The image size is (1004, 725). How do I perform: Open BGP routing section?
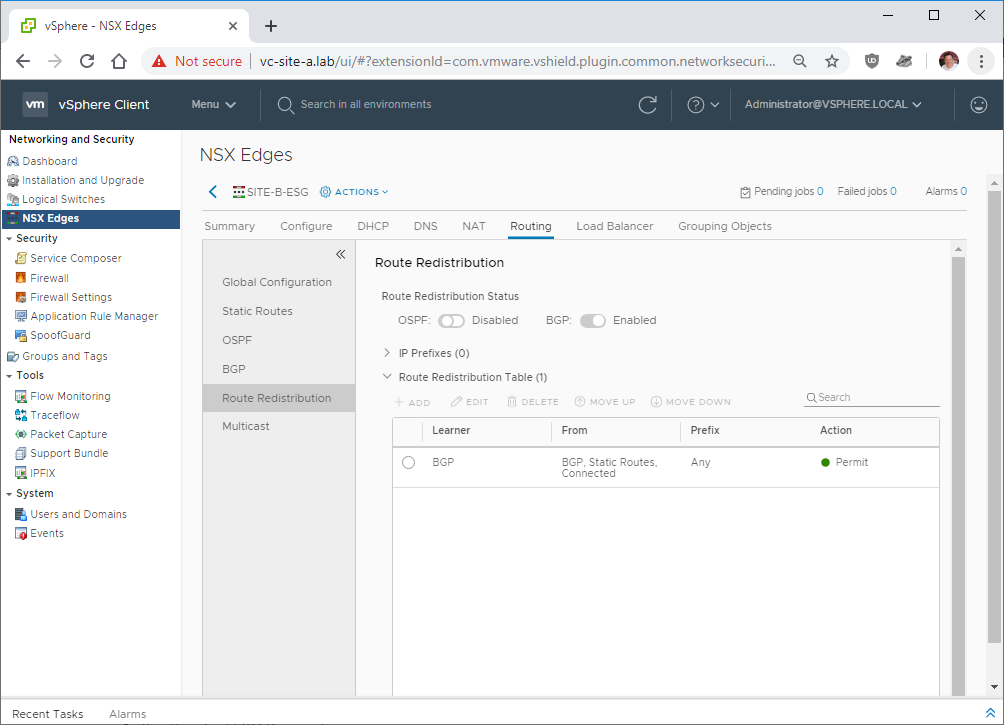[x=234, y=369]
